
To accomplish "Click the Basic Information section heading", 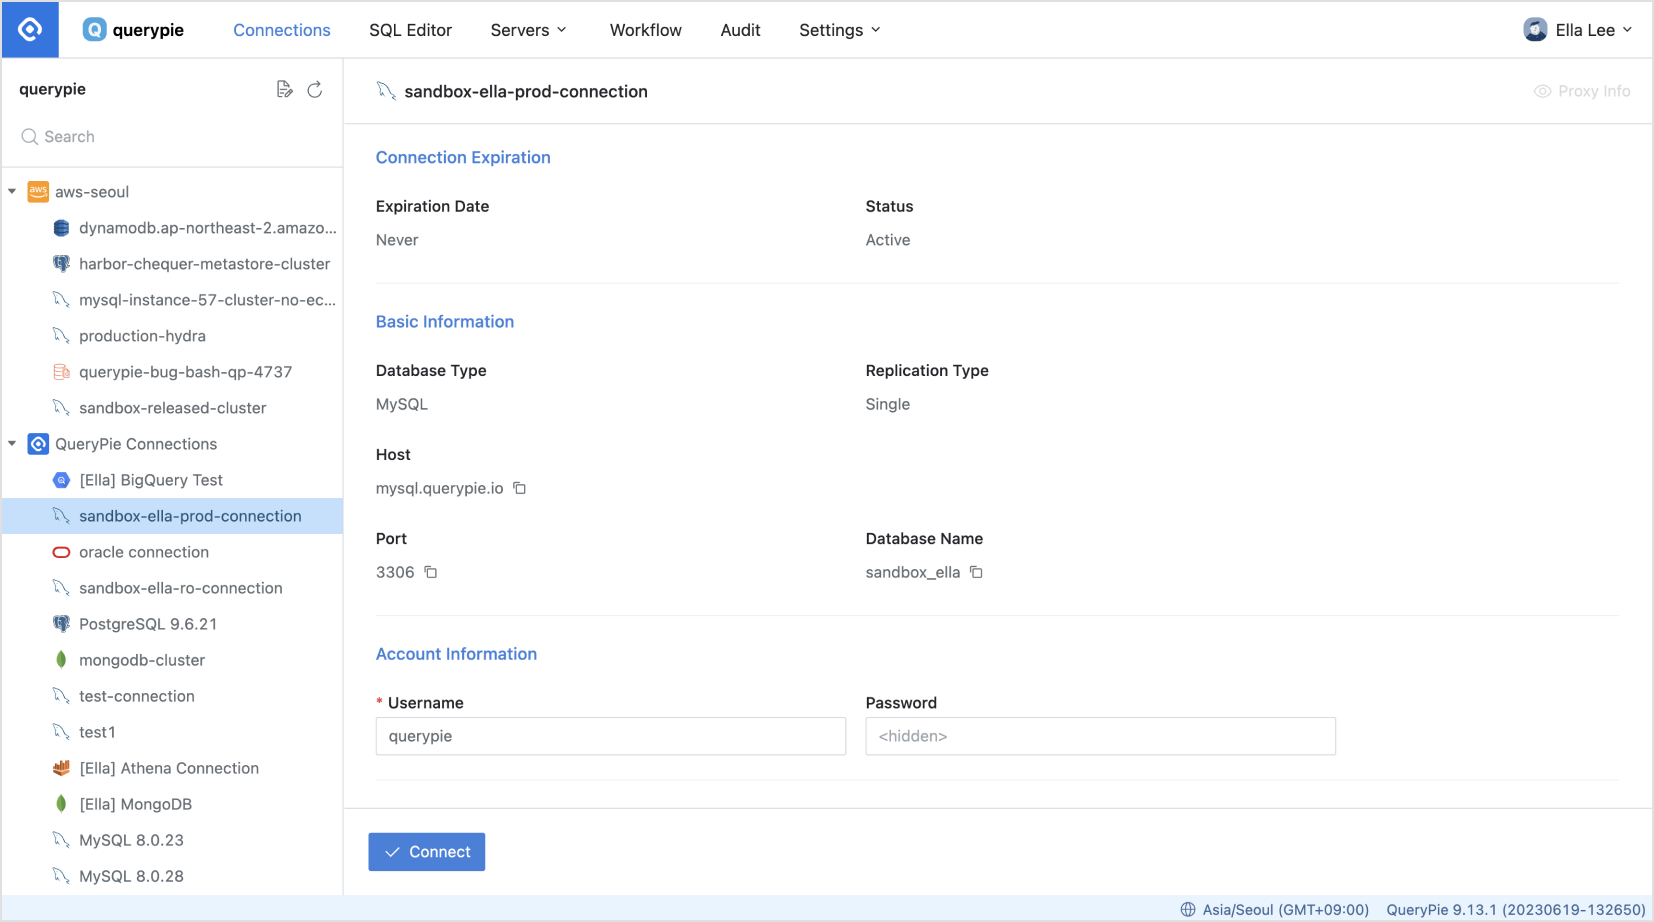I will [445, 321].
